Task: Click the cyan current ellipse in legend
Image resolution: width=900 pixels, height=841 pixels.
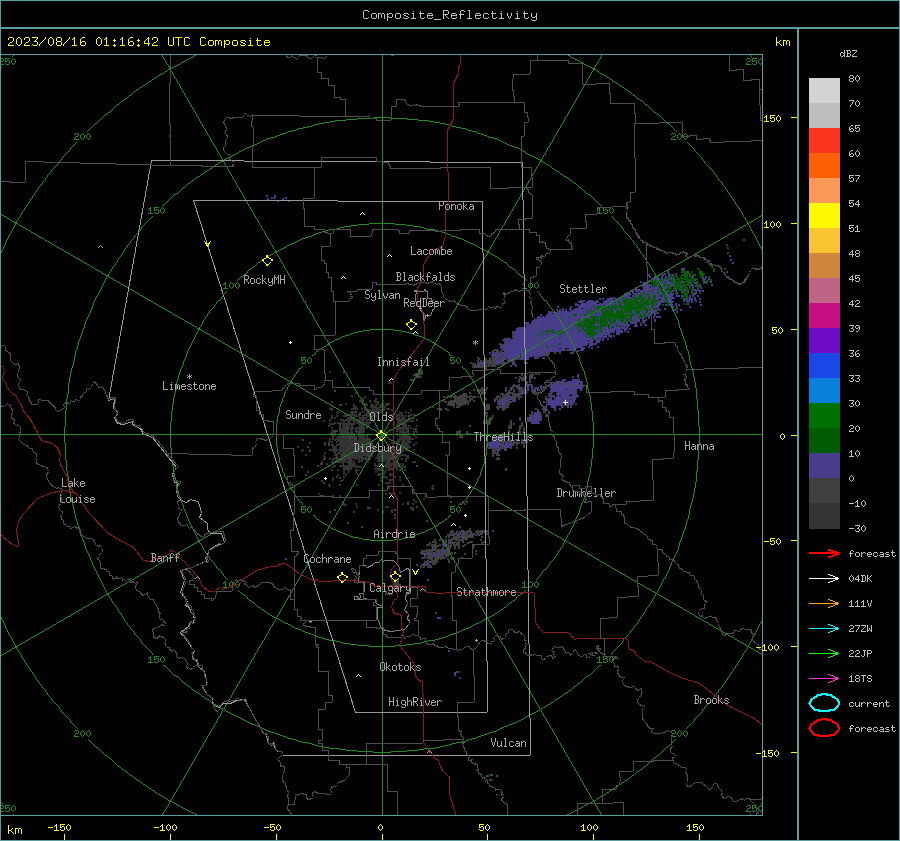Action: pyautogui.click(x=824, y=703)
